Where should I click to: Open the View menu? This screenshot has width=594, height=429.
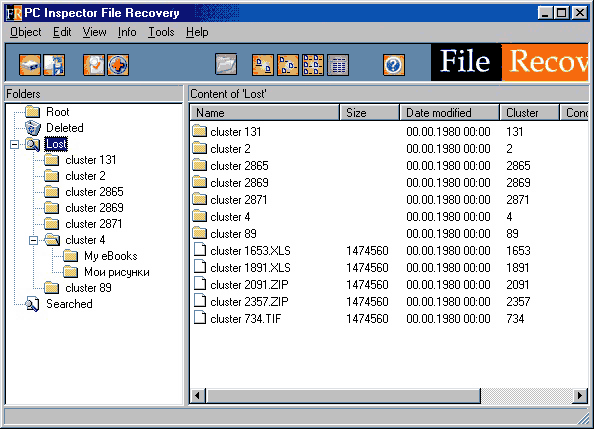94,32
